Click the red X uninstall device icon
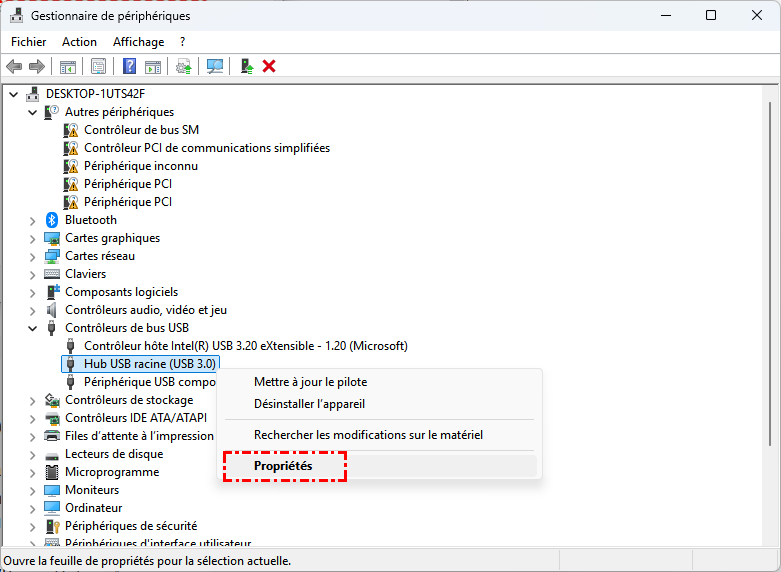Screen dimensions: 781x572 click(269, 66)
